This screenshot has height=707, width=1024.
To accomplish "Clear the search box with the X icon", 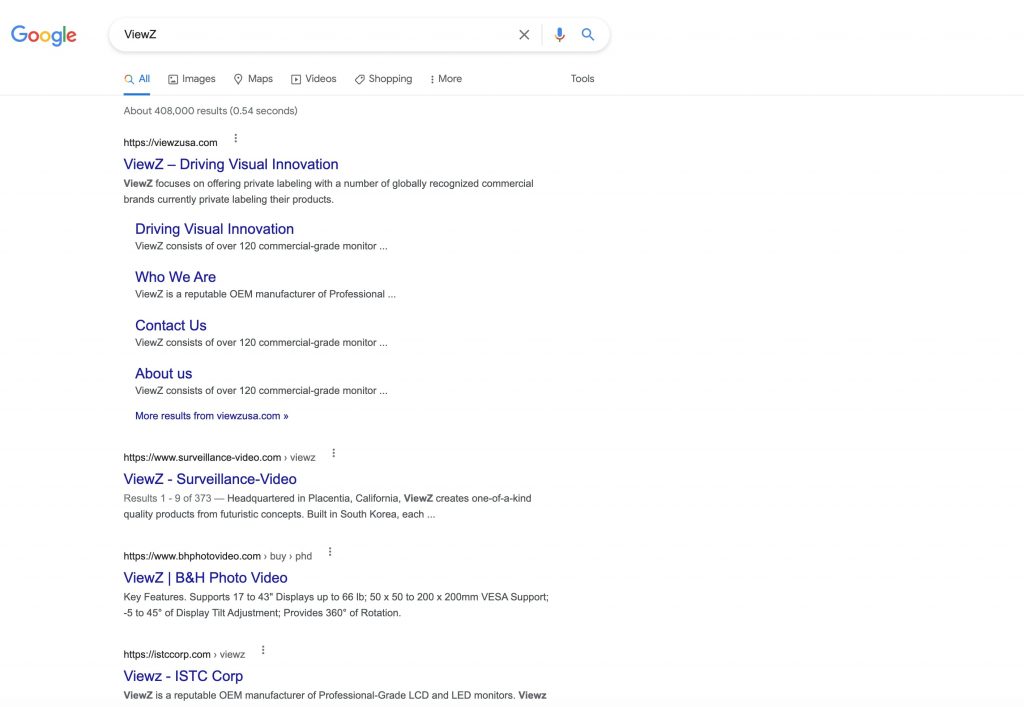I will pos(524,35).
